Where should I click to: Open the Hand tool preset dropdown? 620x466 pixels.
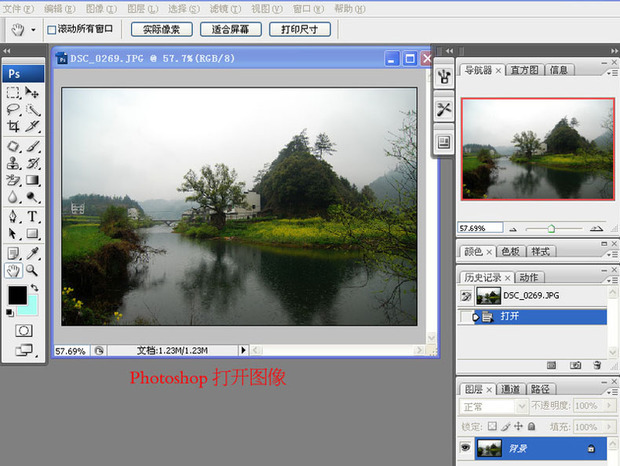33,30
